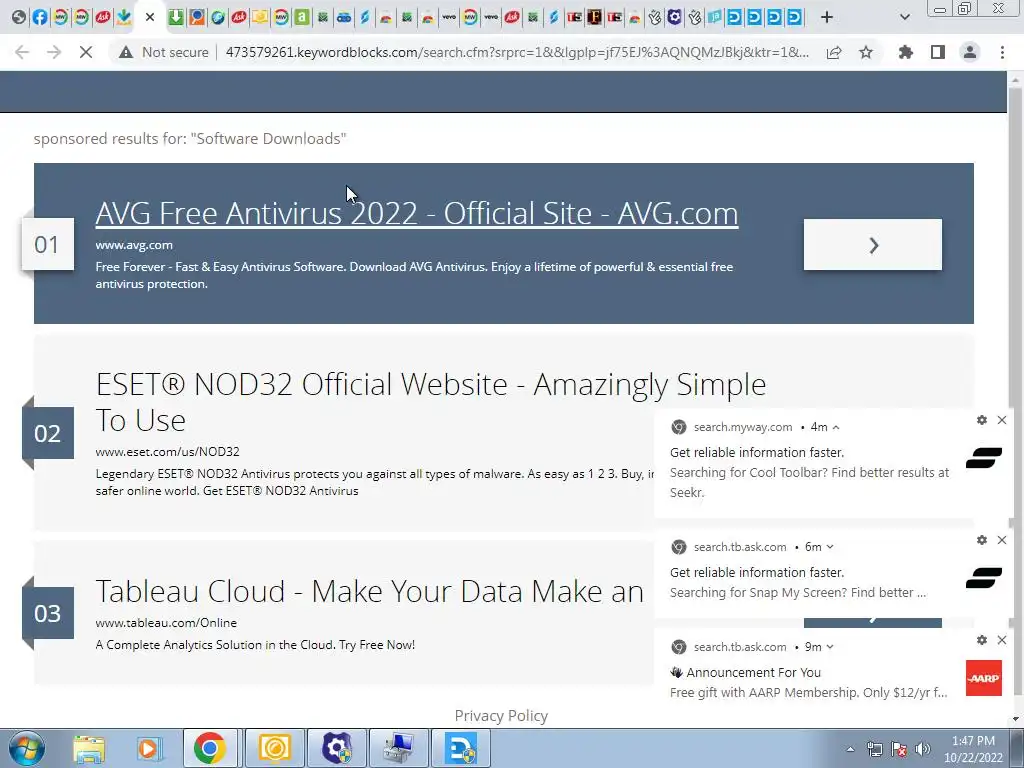Screen dimensions: 1024x768
Task: Open the blue D app in taskbar
Action: click(x=461, y=748)
